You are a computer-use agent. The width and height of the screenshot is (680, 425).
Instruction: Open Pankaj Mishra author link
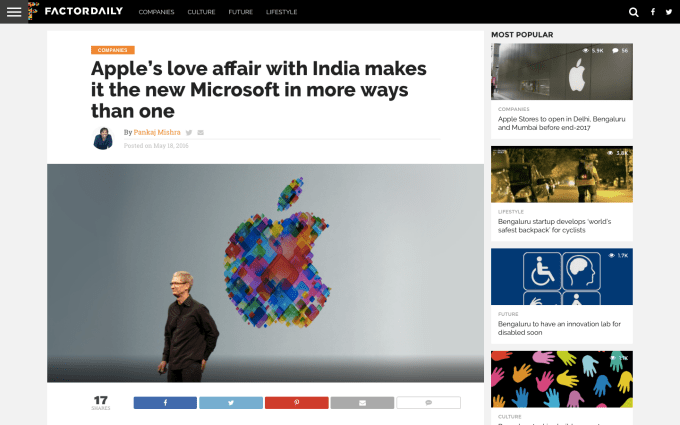[157, 132]
